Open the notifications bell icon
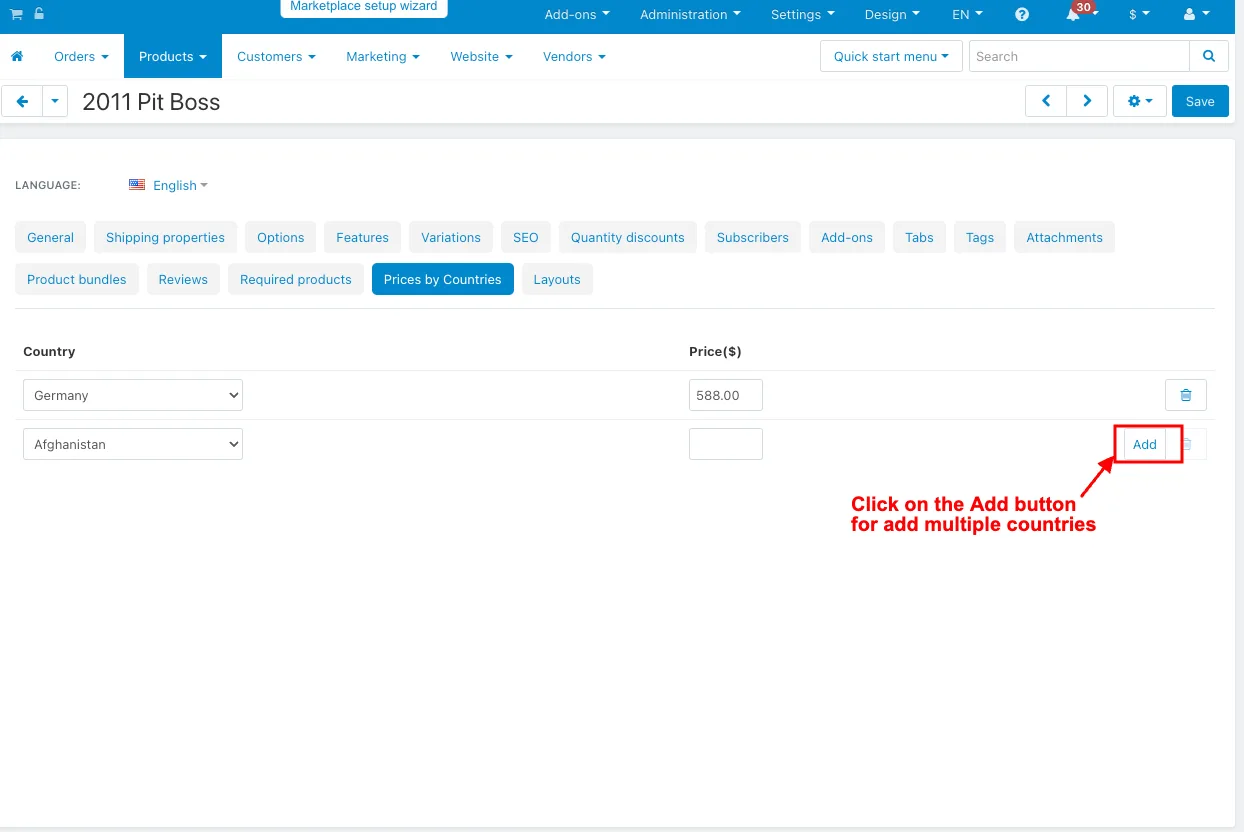1244x832 pixels. (x=1073, y=14)
